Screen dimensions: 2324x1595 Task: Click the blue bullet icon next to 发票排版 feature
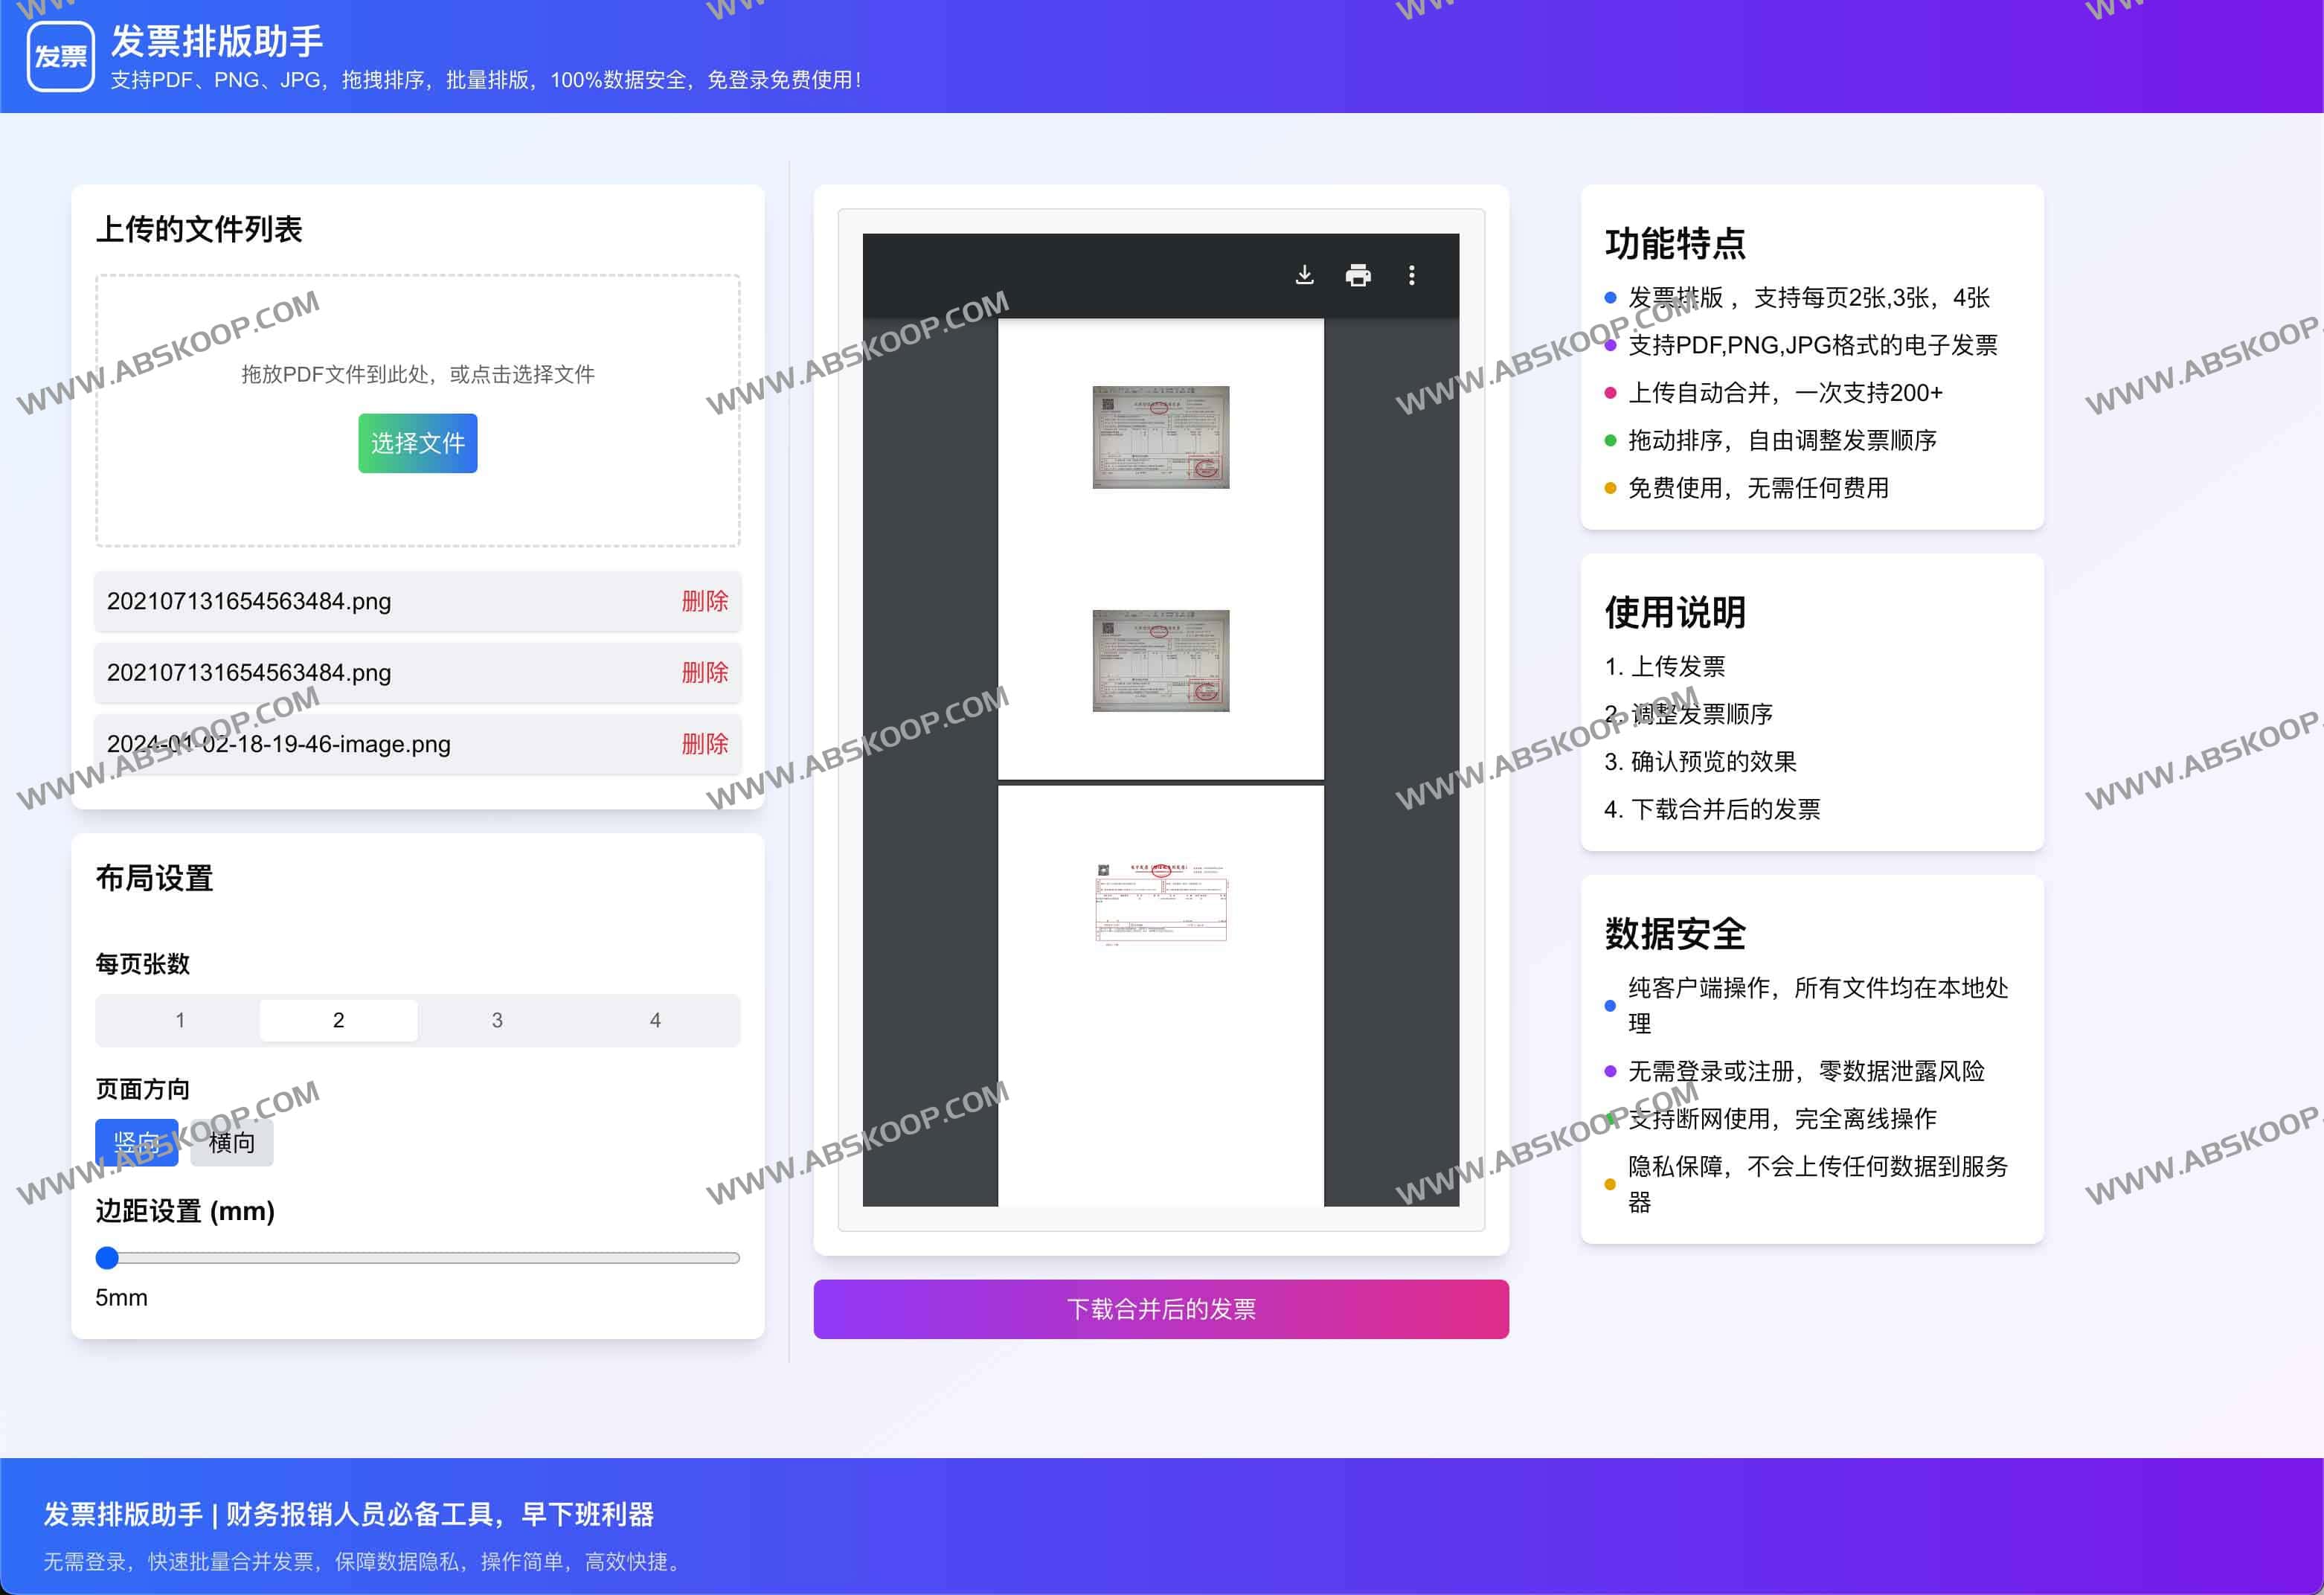pos(1609,298)
